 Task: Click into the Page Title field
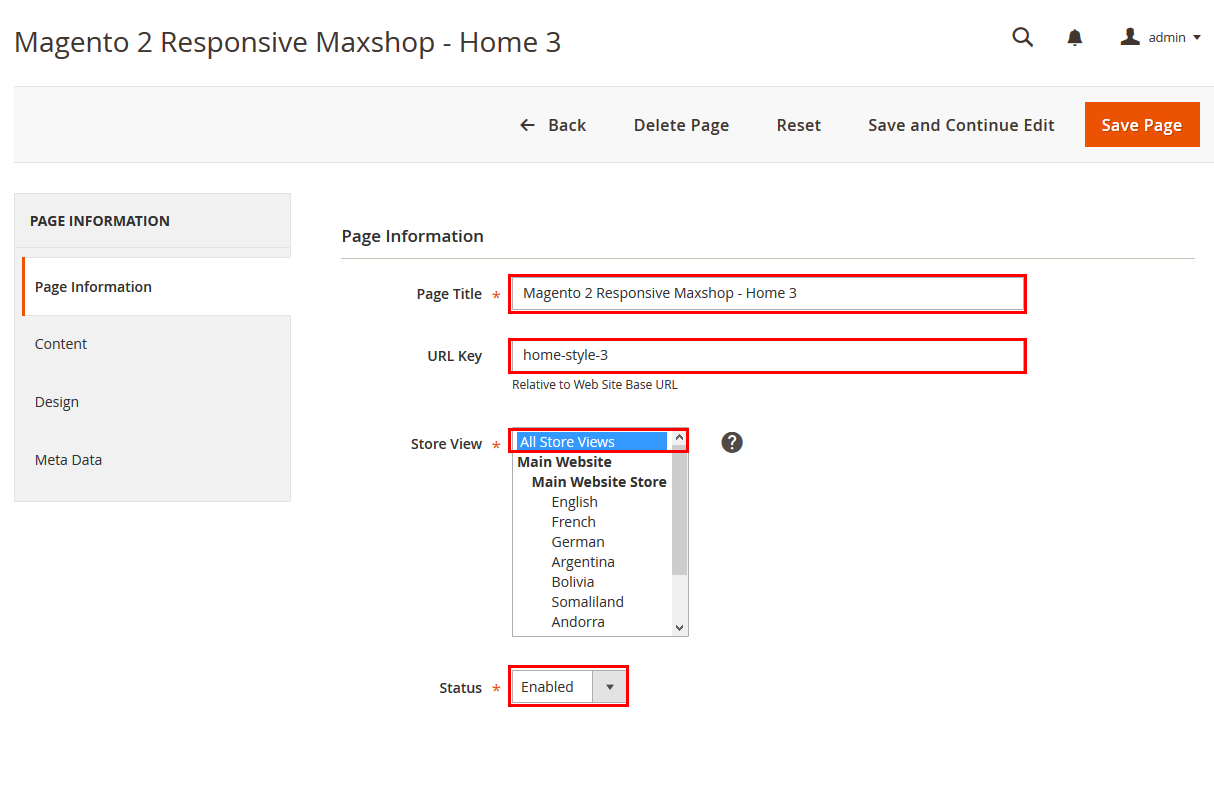[x=767, y=294]
